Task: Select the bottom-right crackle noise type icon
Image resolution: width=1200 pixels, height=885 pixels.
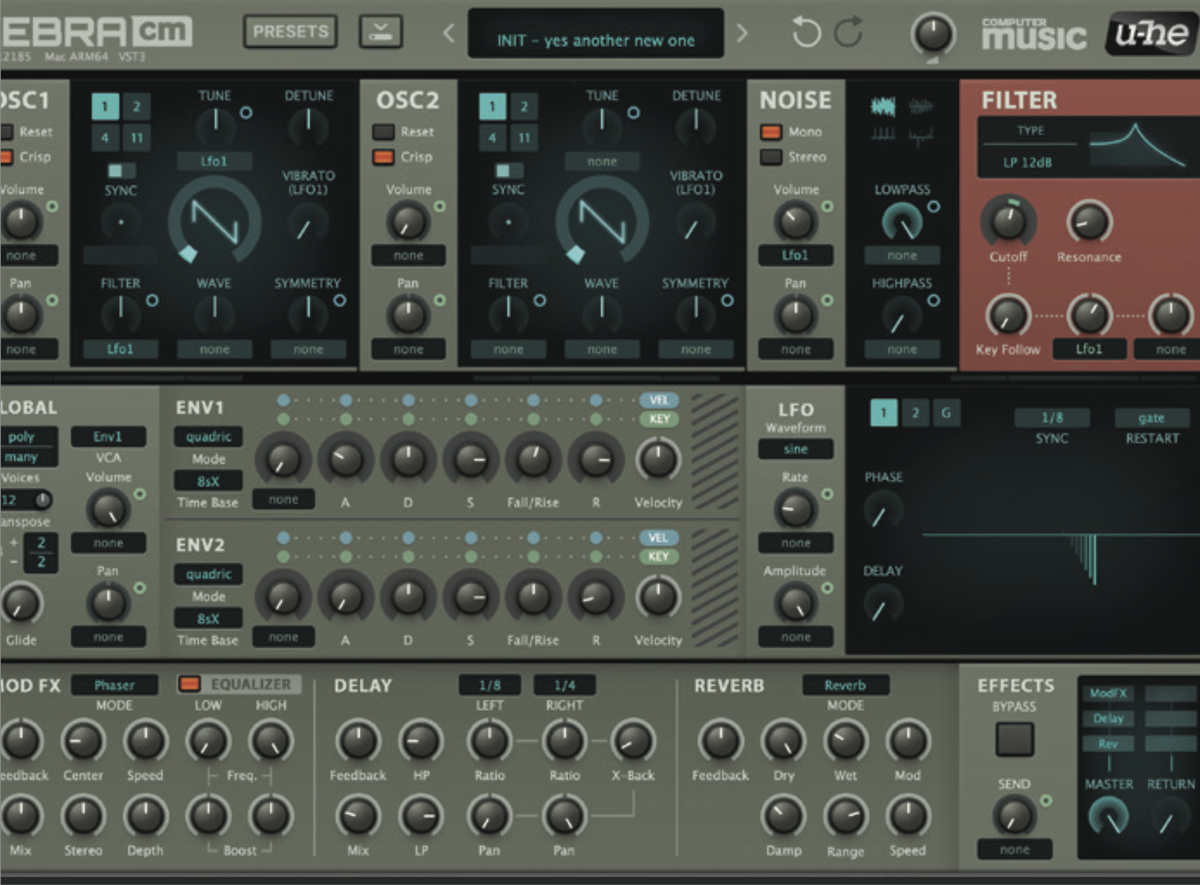Action: (922, 137)
